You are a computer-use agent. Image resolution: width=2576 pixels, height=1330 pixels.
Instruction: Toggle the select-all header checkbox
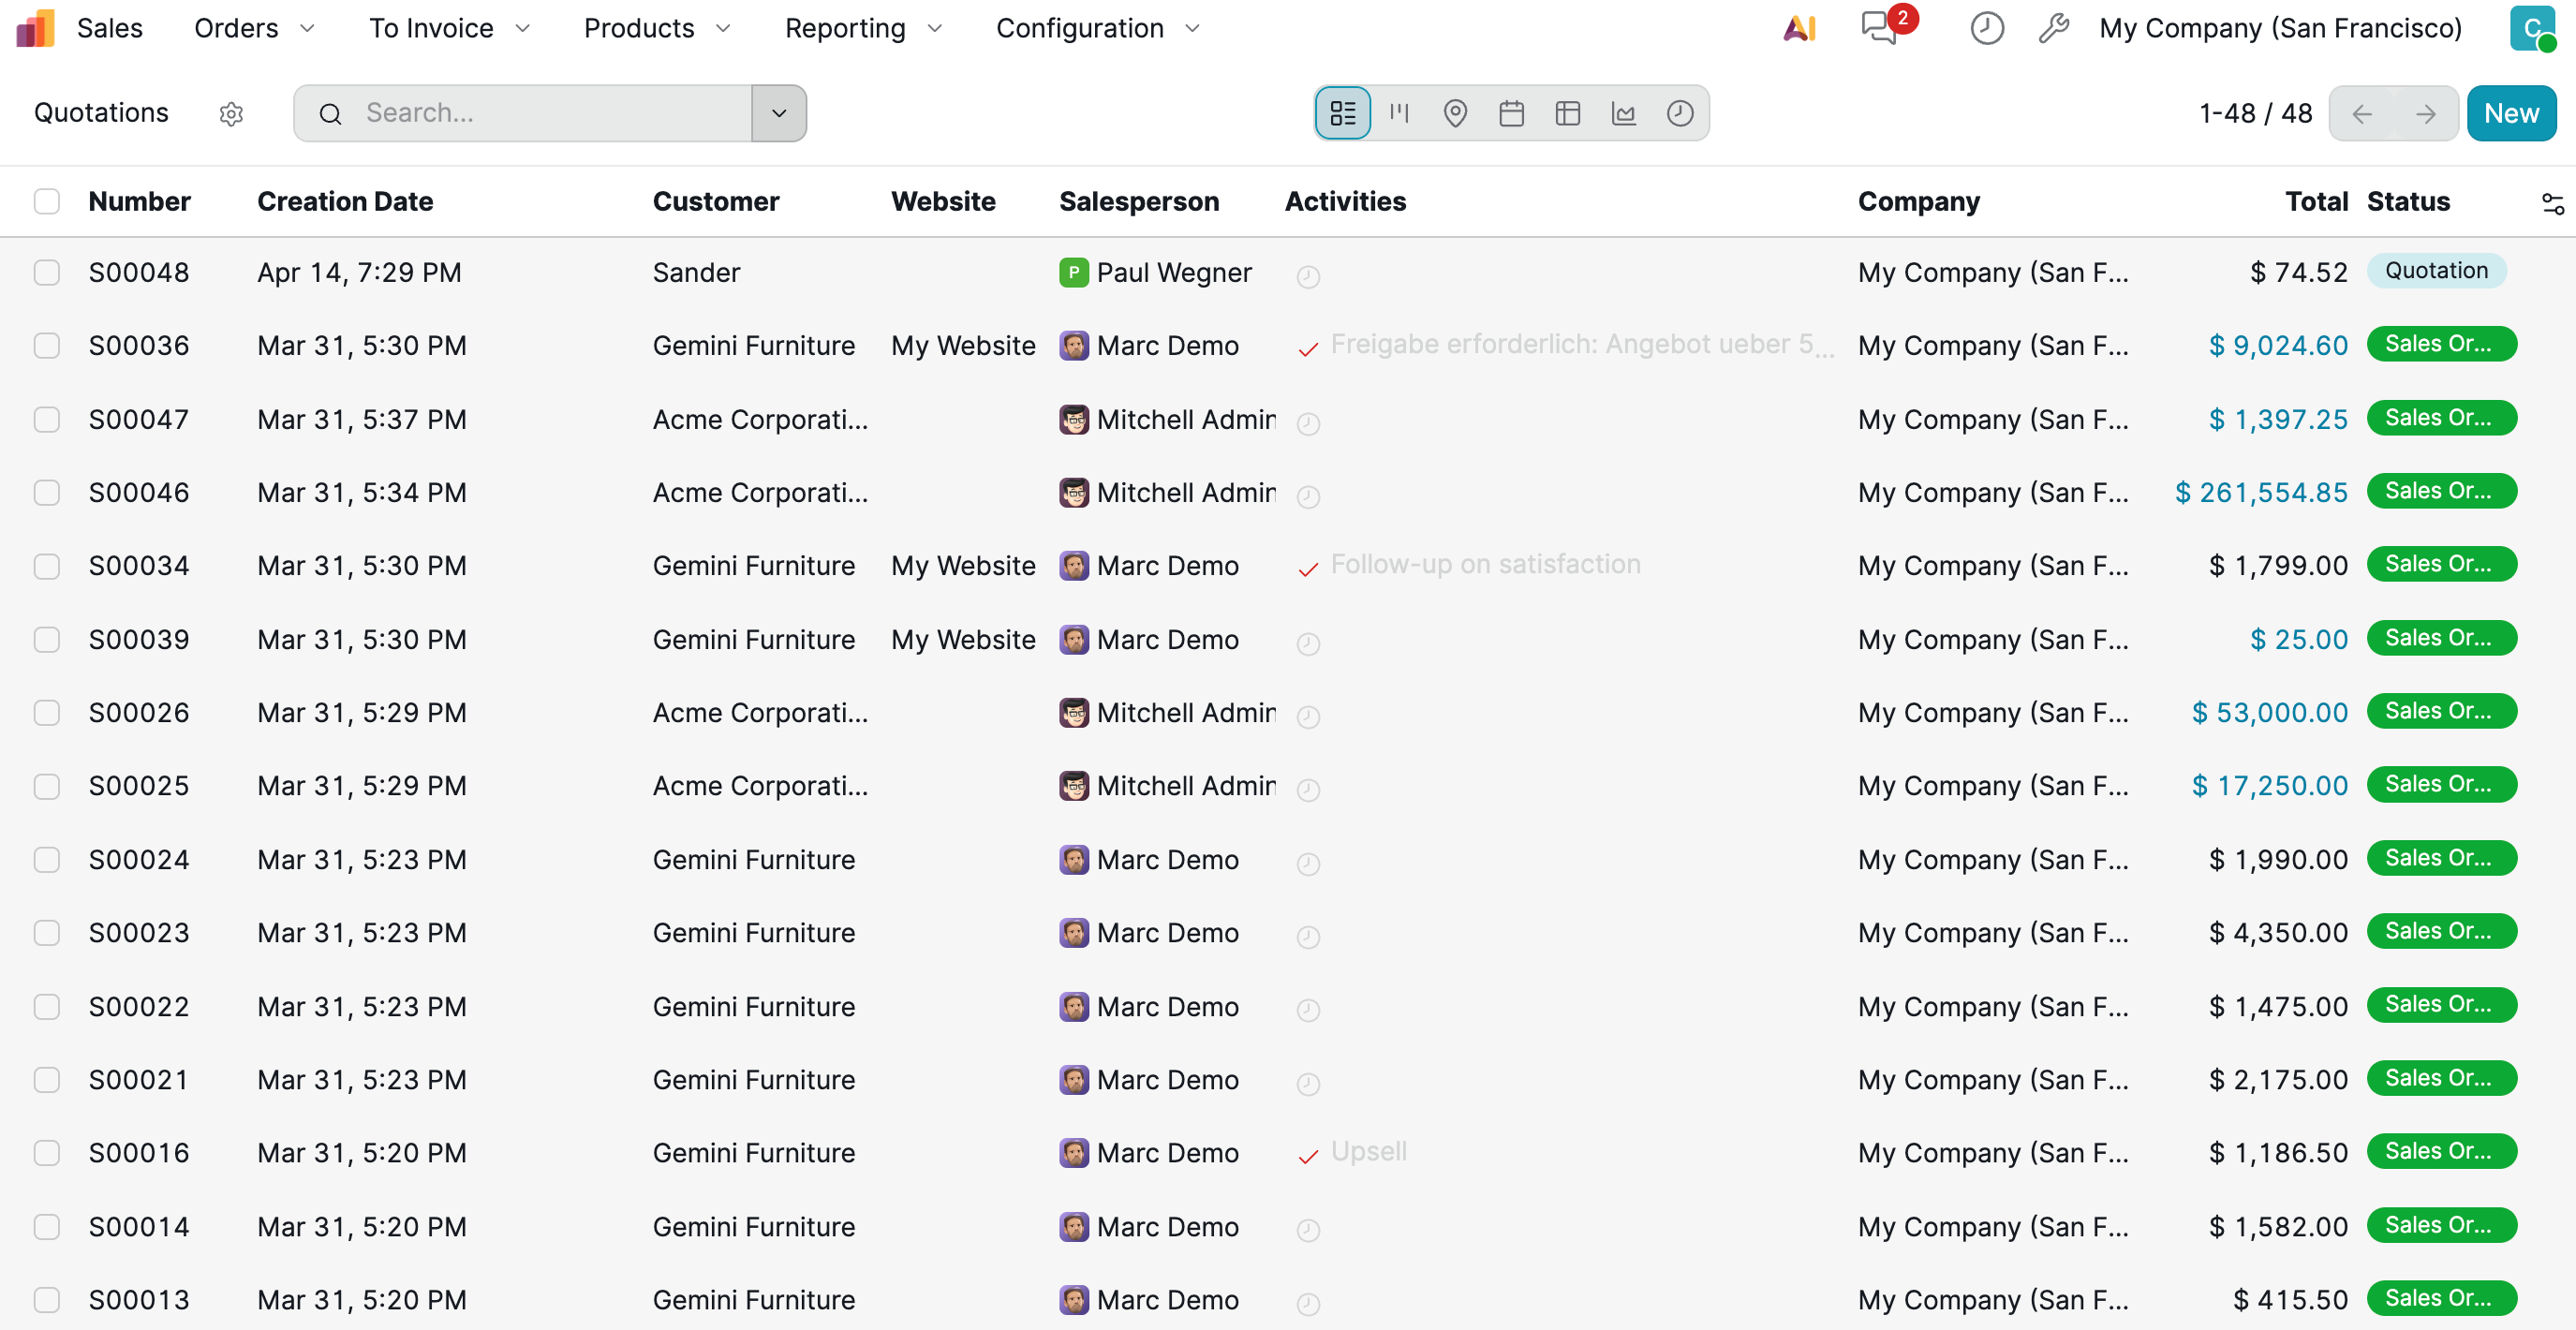47,201
